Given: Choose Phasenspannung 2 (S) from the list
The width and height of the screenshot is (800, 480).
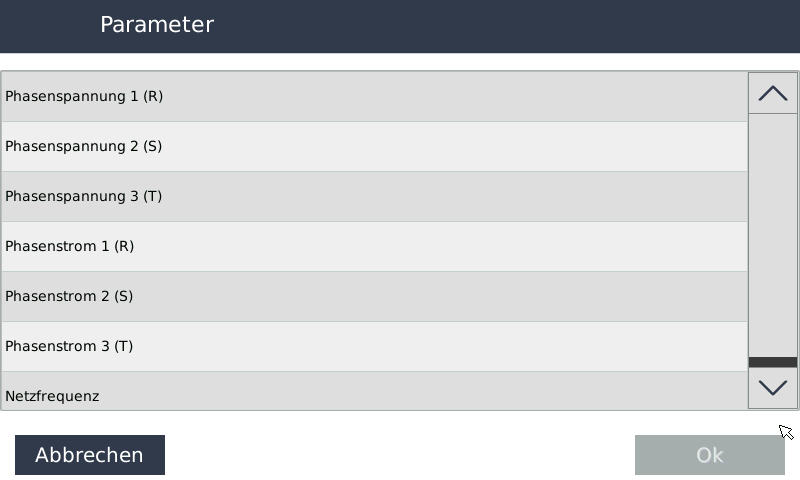Looking at the screenshot, I should pyautogui.click(x=374, y=147).
